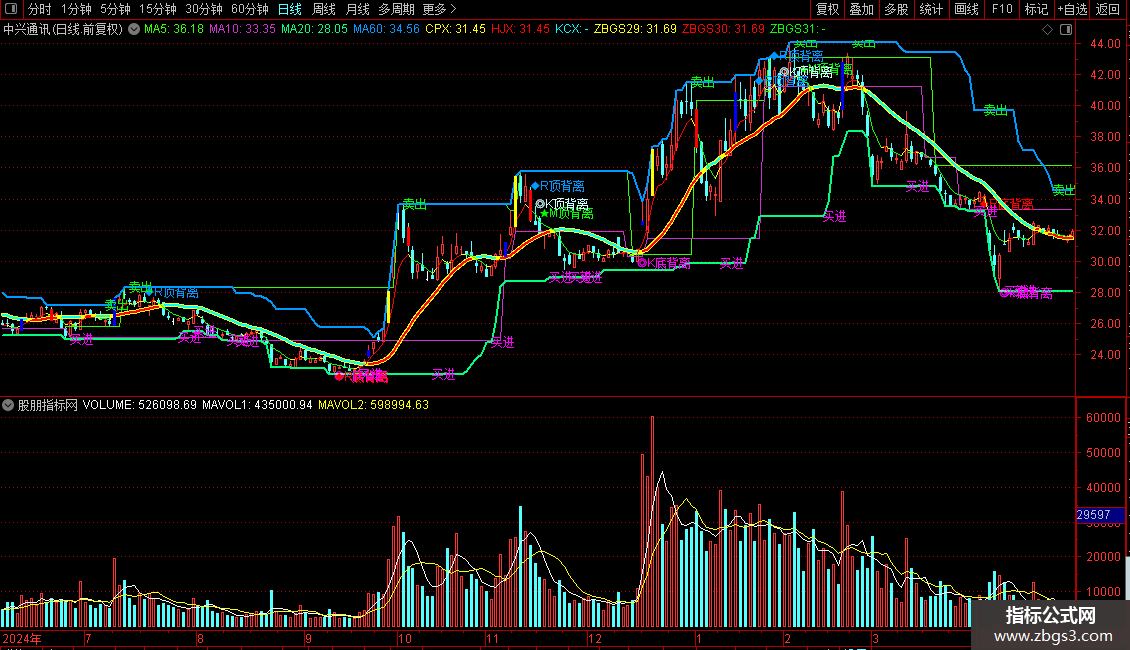Click the diamond icon near the price axis
Screen dimensions: 1130x650
click(x=1047, y=30)
